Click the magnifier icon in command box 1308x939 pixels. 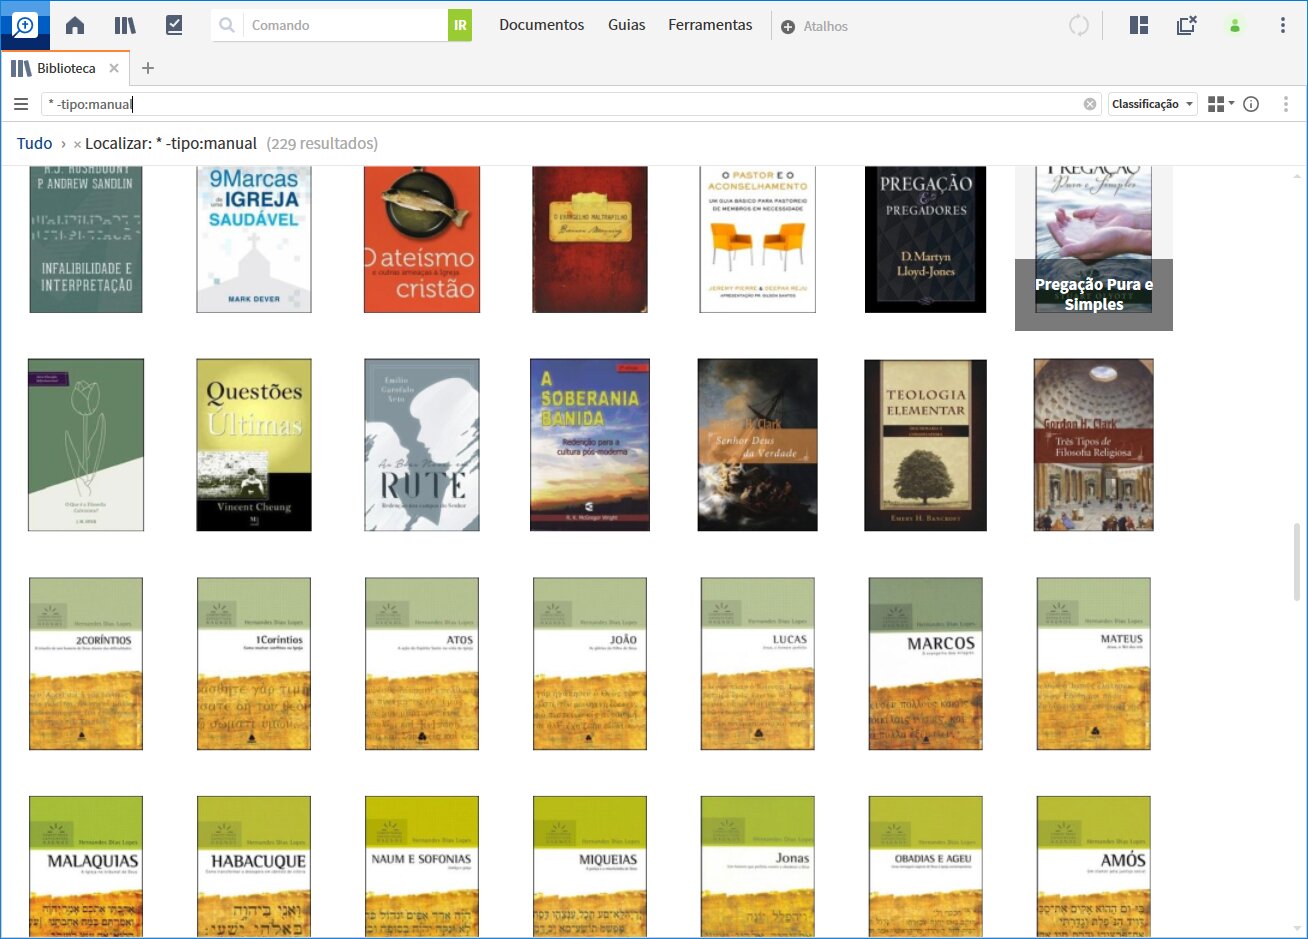[228, 25]
